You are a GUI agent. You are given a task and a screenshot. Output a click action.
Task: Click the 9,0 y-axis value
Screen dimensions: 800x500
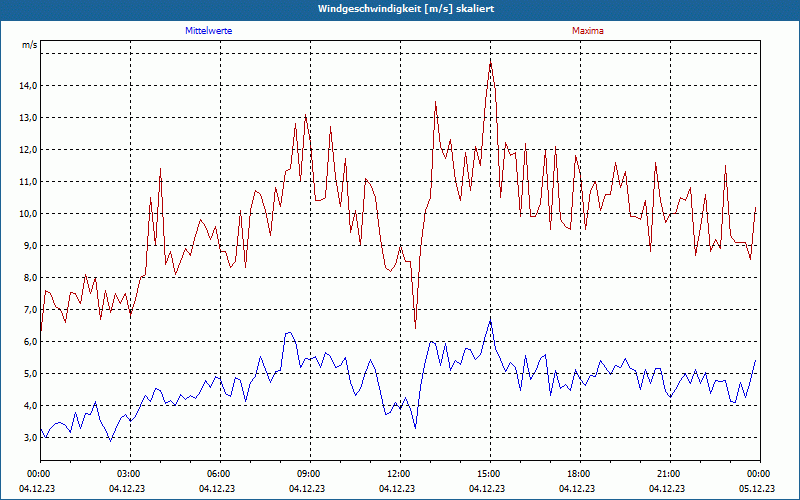pyautogui.click(x=31, y=246)
